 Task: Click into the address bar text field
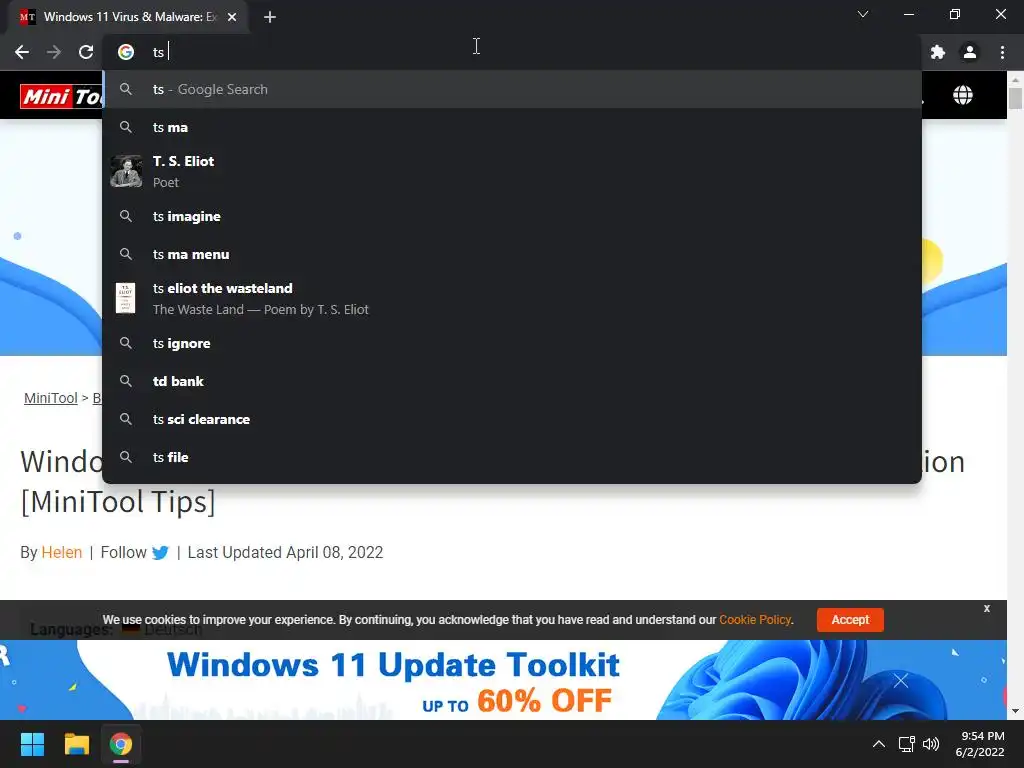click(x=512, y=52)
